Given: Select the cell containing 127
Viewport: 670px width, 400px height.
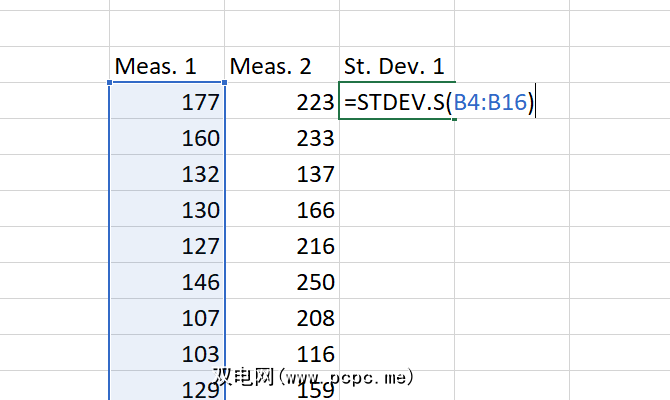Looking at the screenshot, I should click(x=167, y=246).
